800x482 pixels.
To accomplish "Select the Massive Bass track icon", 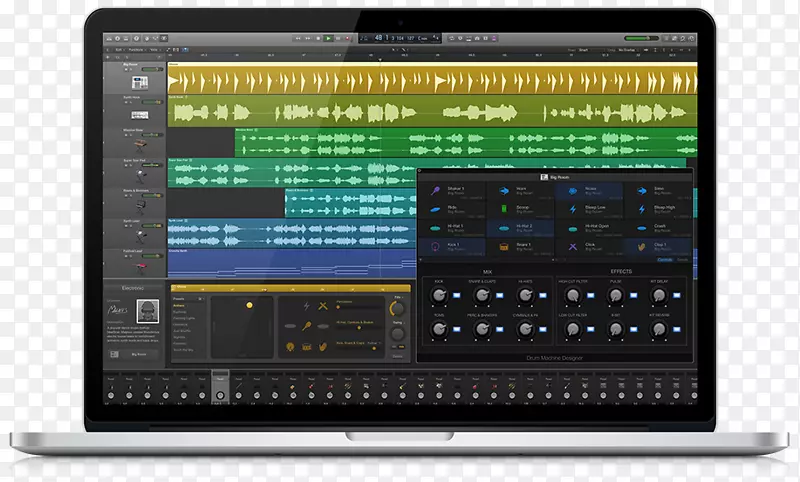I will tap(140, 145).
